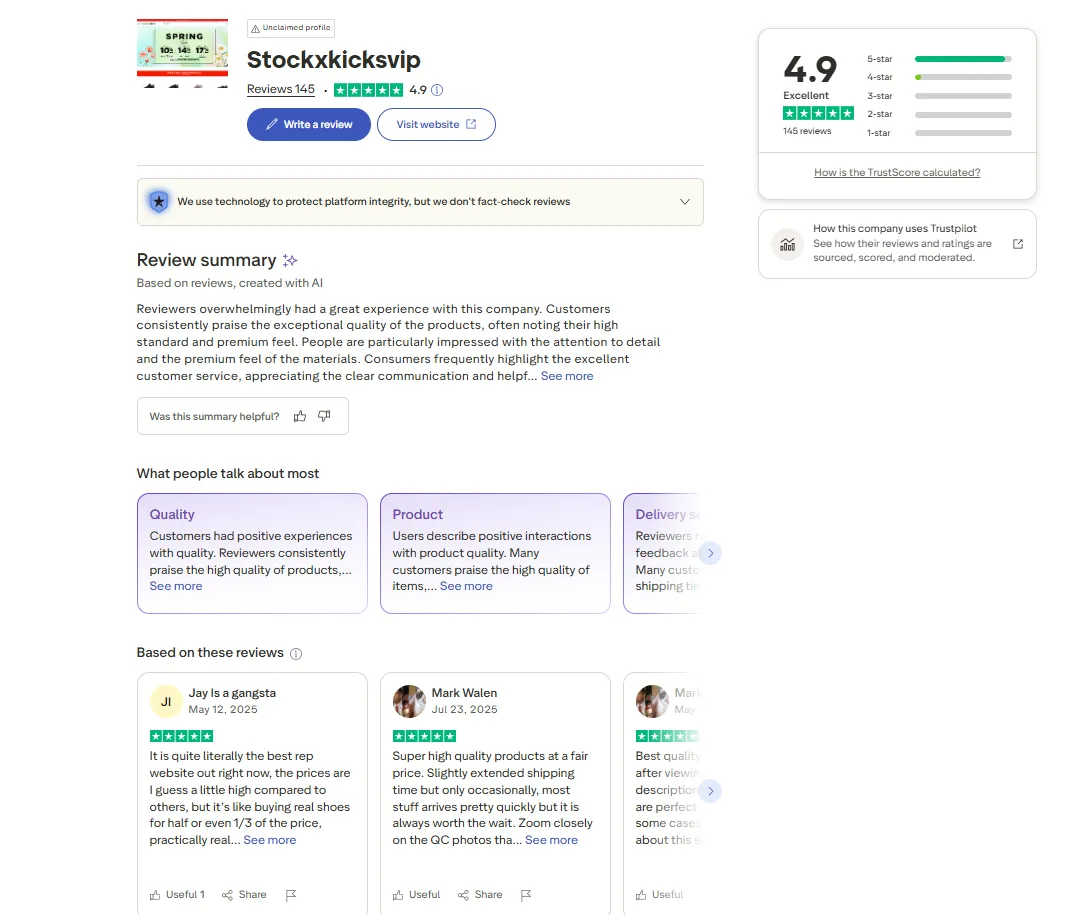Filter reviews by 1-star rating bar
The height and width of the screenshot is (915, 1081).
[962, 133]
